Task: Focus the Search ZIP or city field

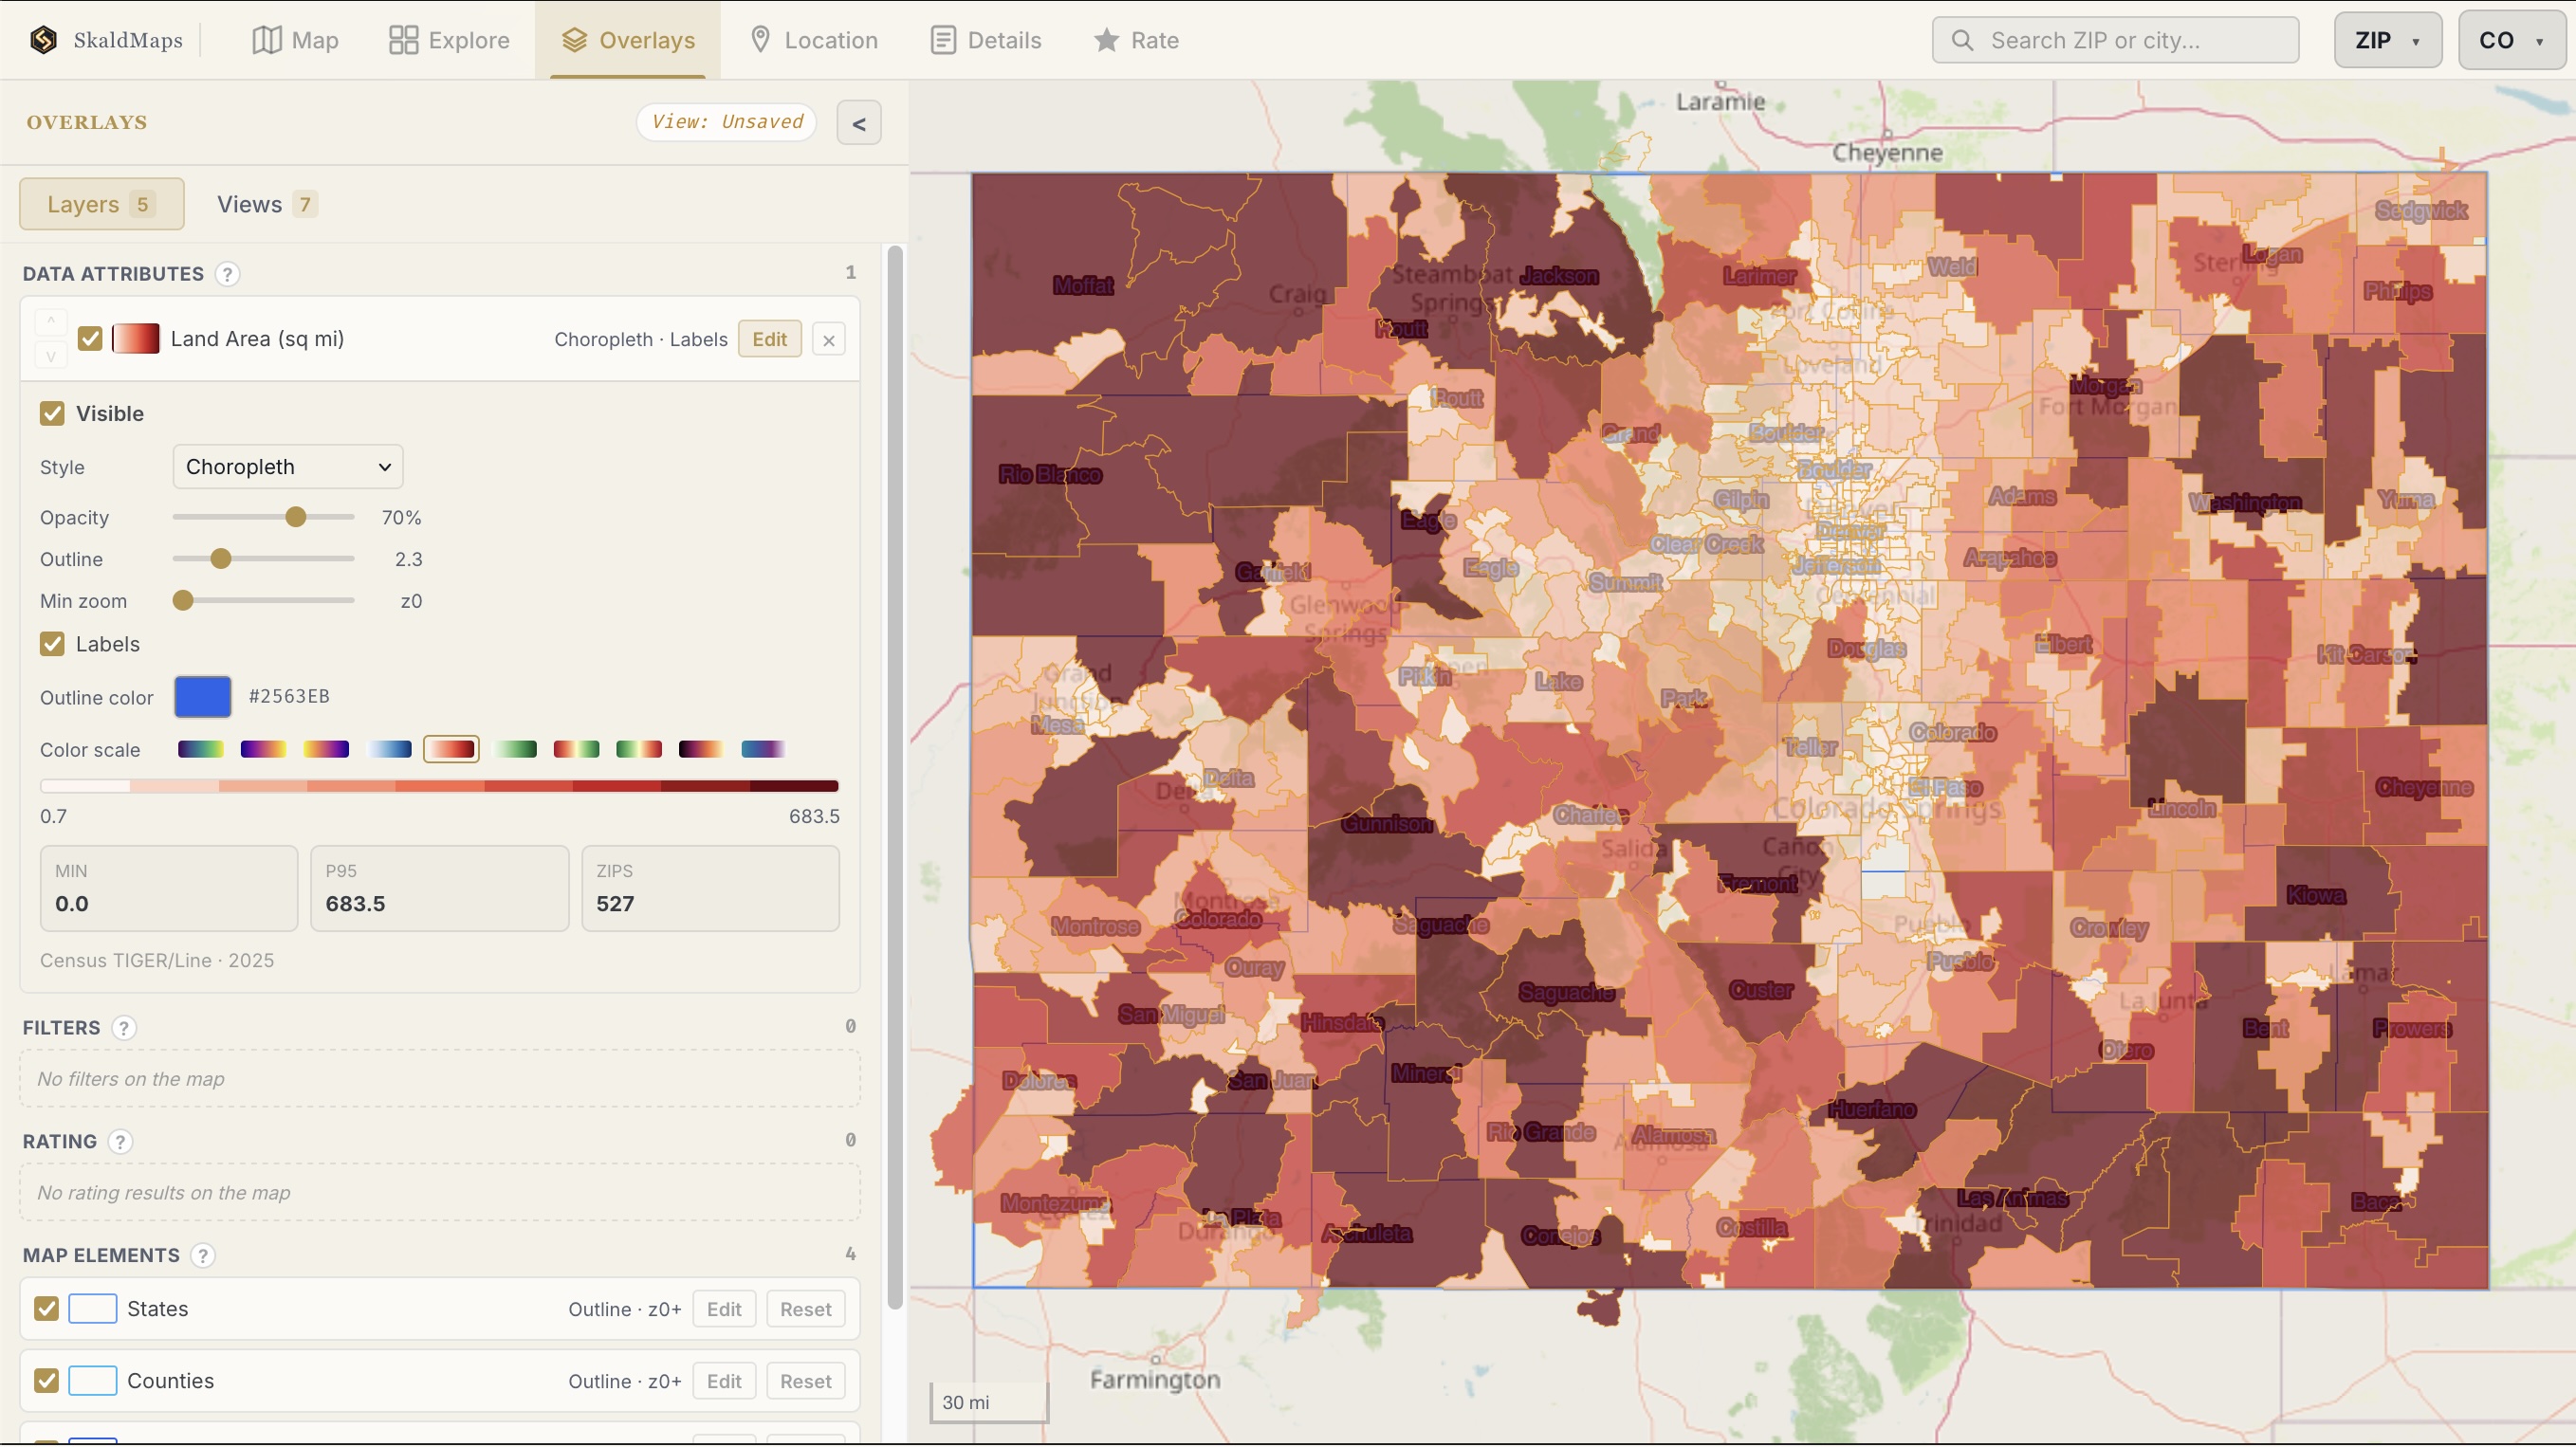Action: 2115,40
